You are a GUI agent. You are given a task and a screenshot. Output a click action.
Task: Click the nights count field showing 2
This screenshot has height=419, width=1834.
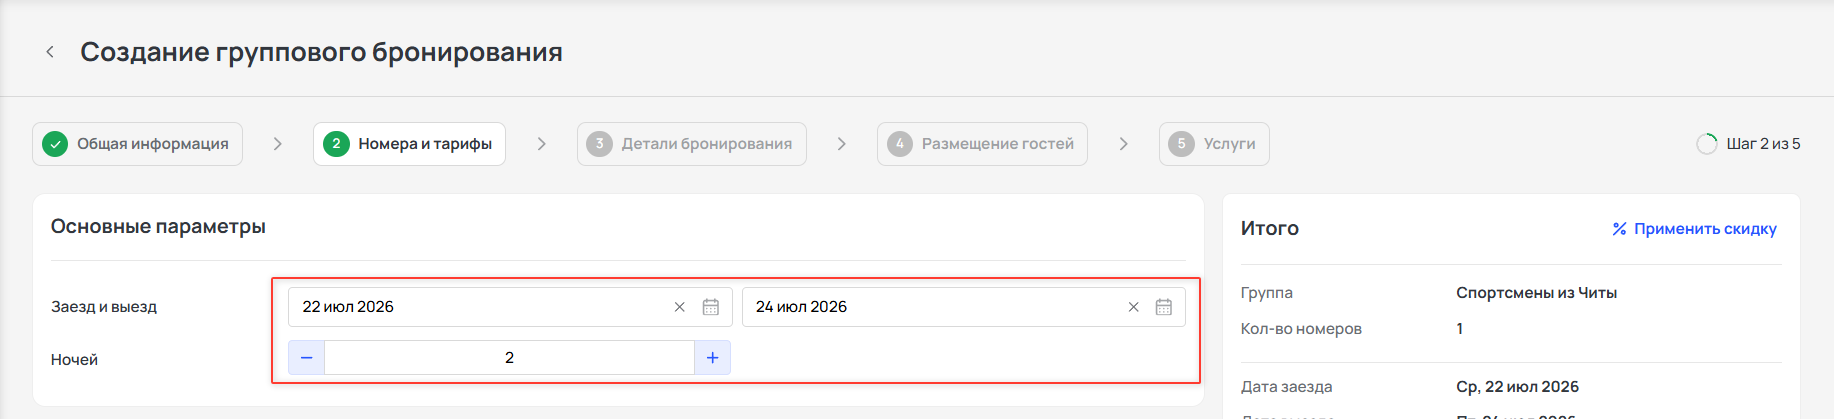[x=509, y=358]
